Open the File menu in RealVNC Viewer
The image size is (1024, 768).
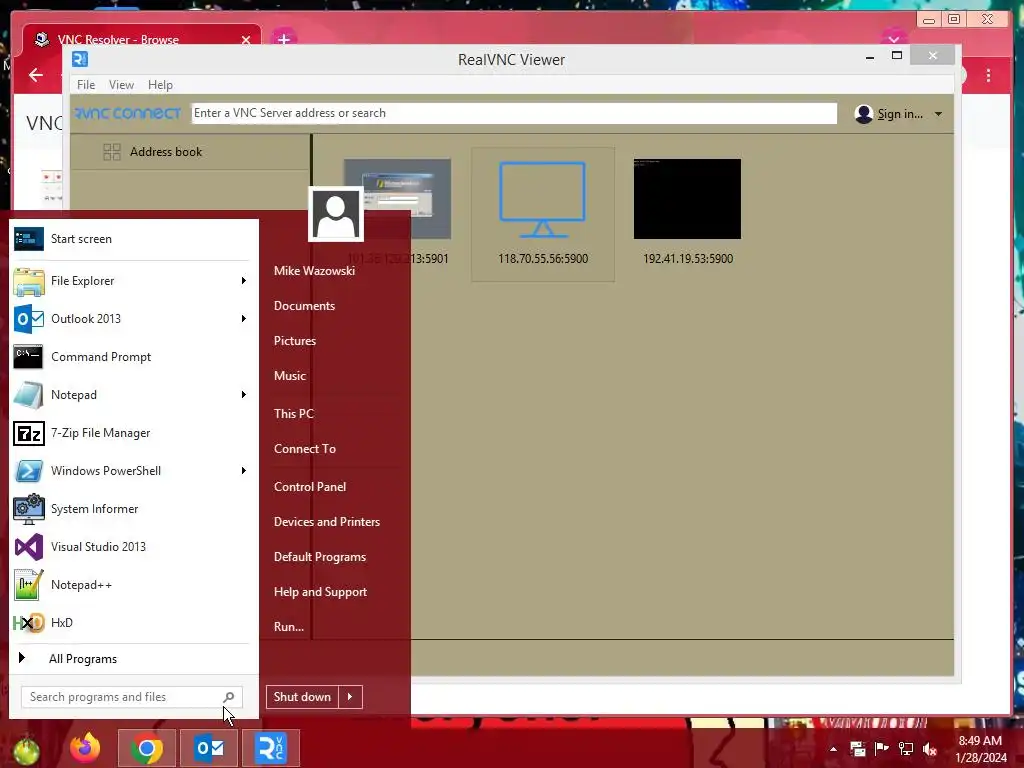point(86,85)
